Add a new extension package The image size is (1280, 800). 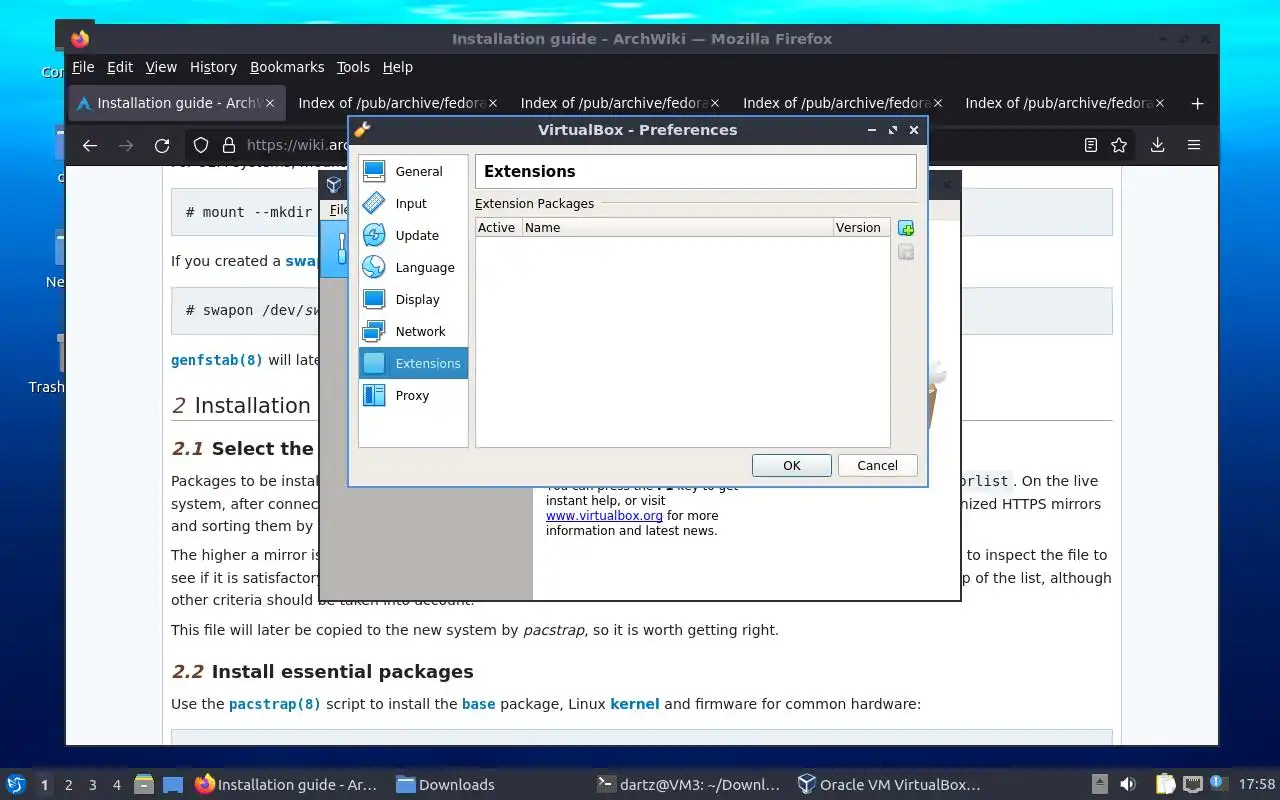click(x=906, y=229)
